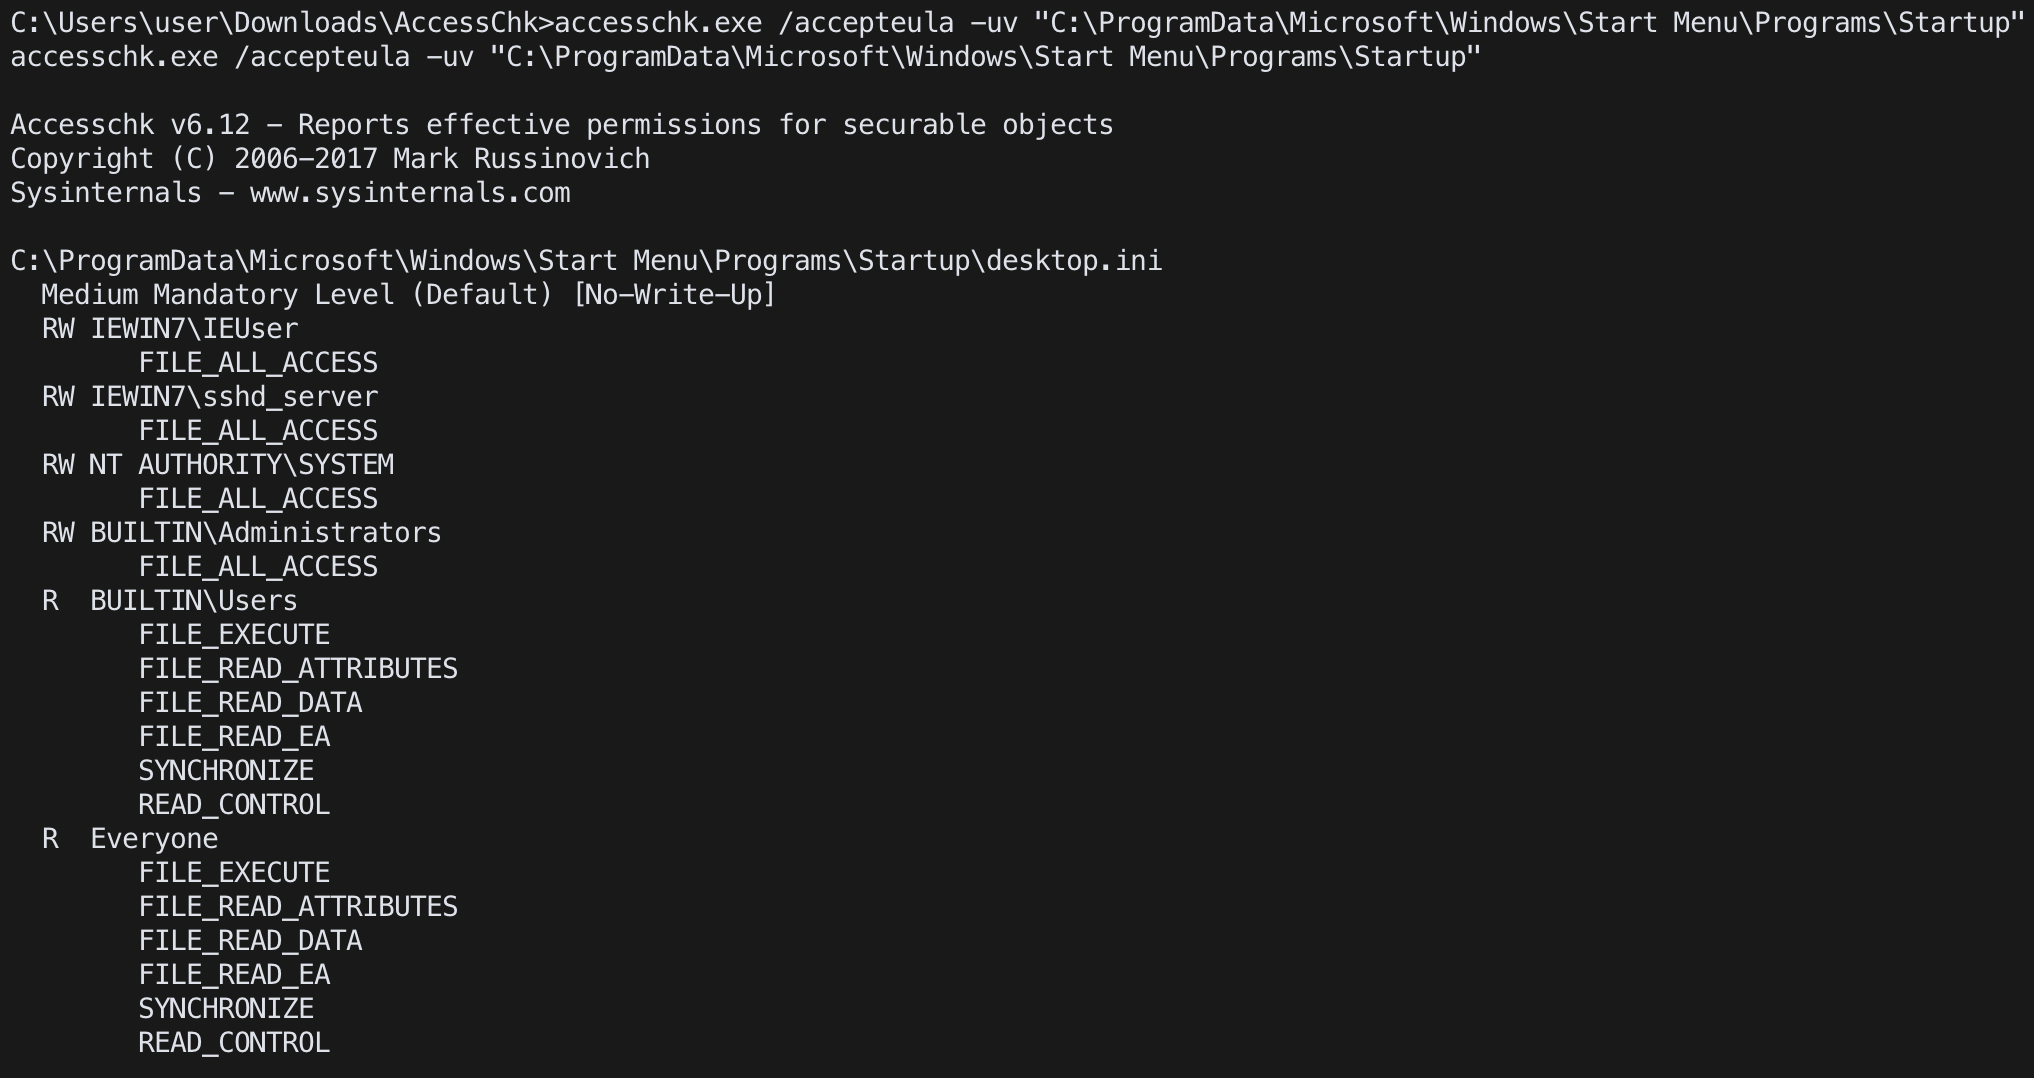The width and height of the screenshot is (2034, 1078).
Task: Click the www.sysinternals.com URL text
Action: tap(410, 193)
